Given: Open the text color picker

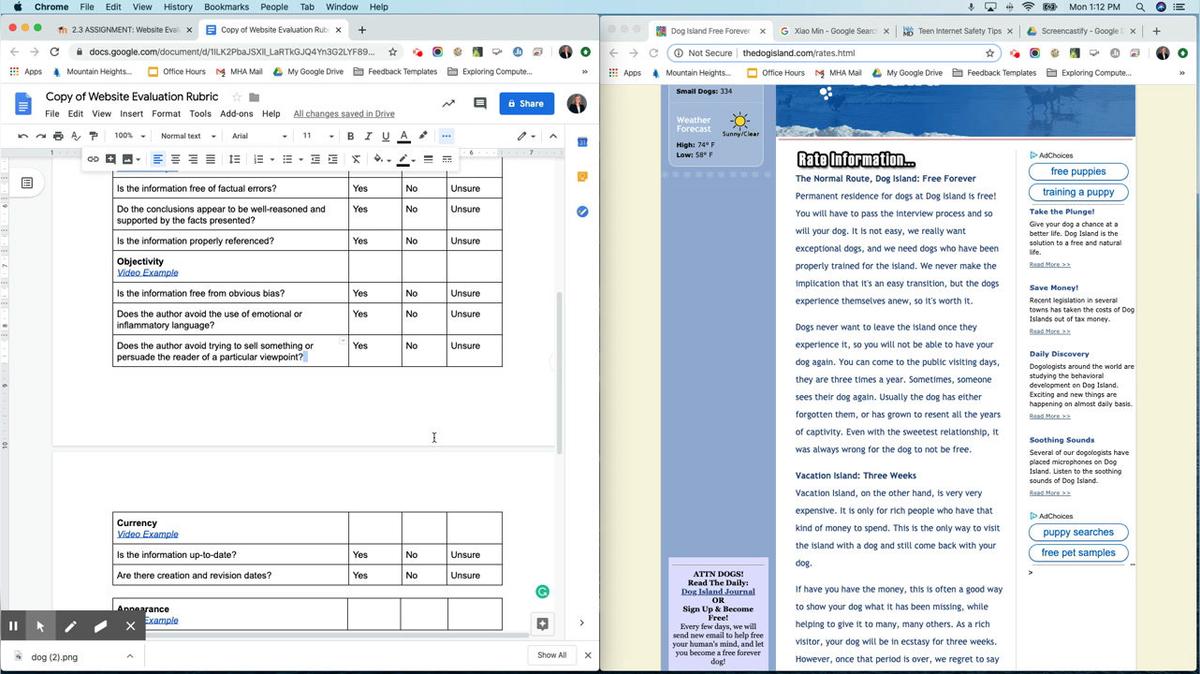Looking at the screenshot, I should tap(404, 136).
